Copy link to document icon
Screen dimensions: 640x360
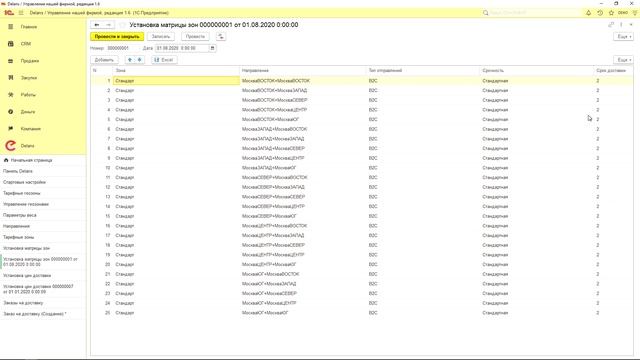coord(611,25)
